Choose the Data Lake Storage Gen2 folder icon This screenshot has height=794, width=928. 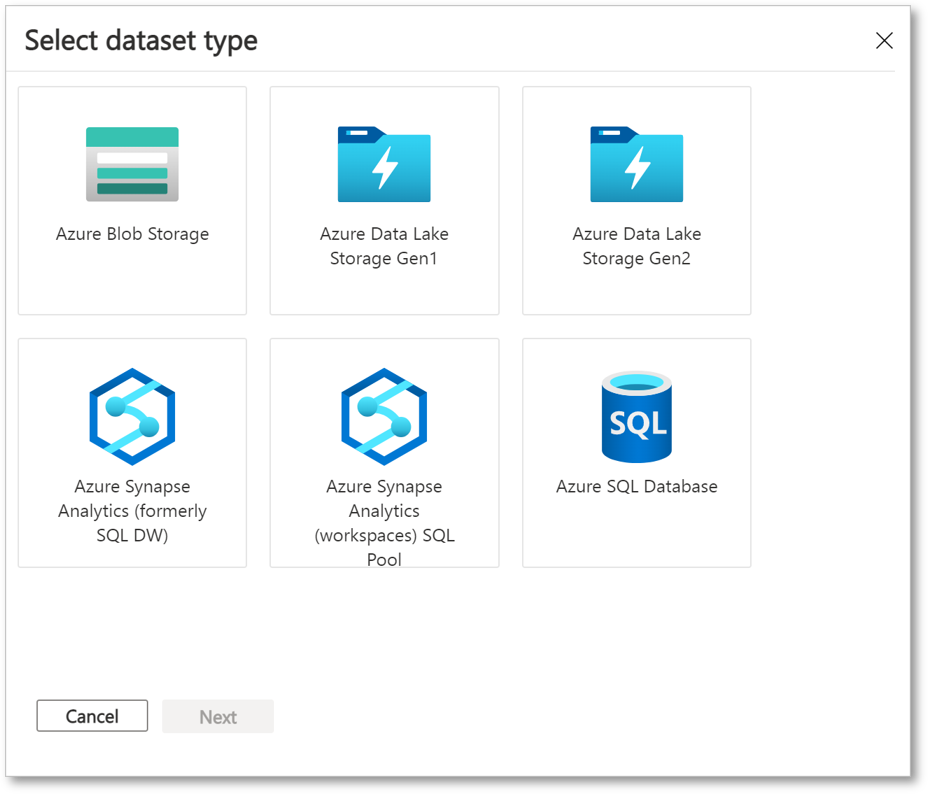(637, 164)
